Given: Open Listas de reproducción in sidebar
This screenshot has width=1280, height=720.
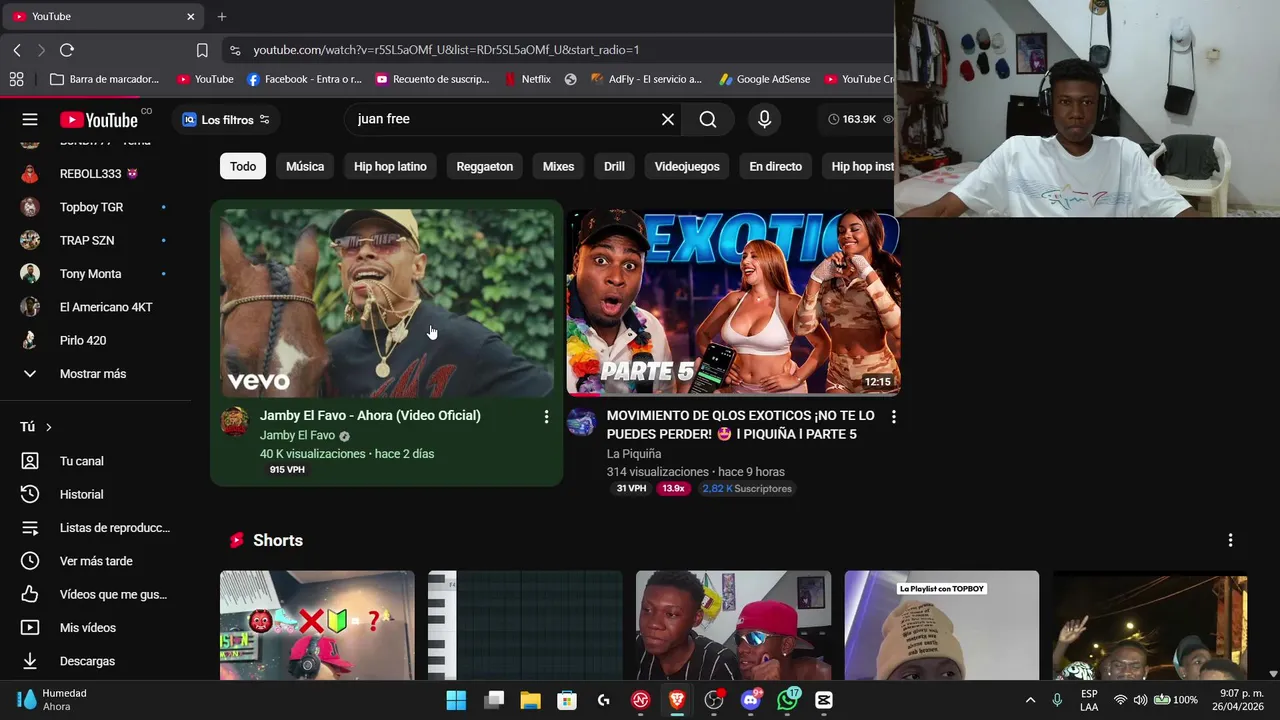Looking at the screenshot, I should 95,528.
